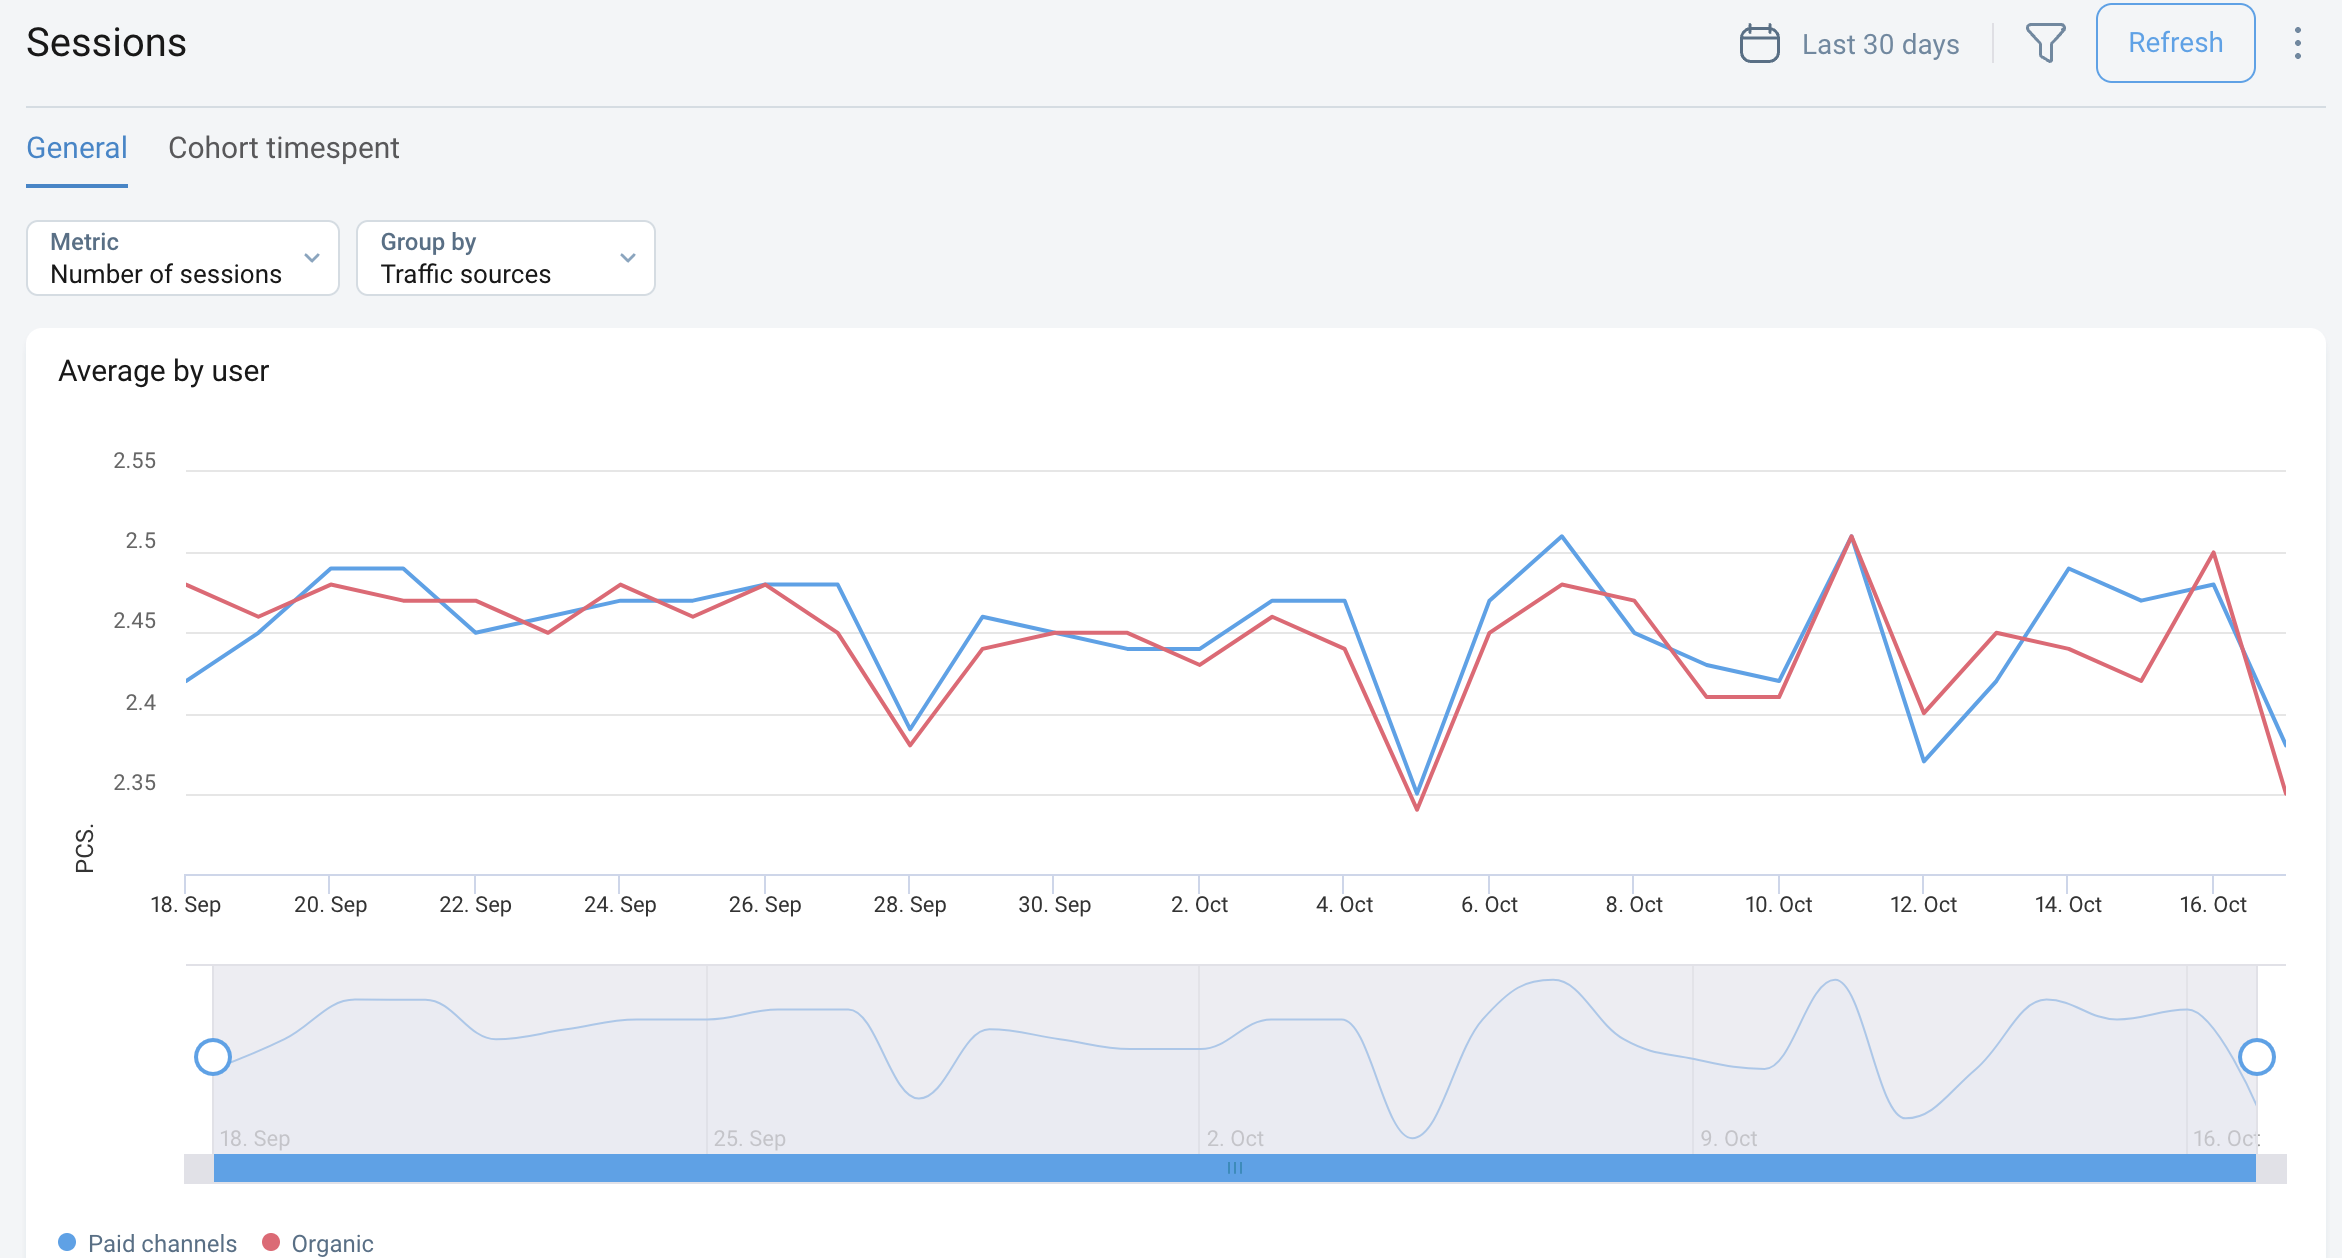Open the three-dot more options menu
The image size is (2342, 1258).
[2297, 43]
